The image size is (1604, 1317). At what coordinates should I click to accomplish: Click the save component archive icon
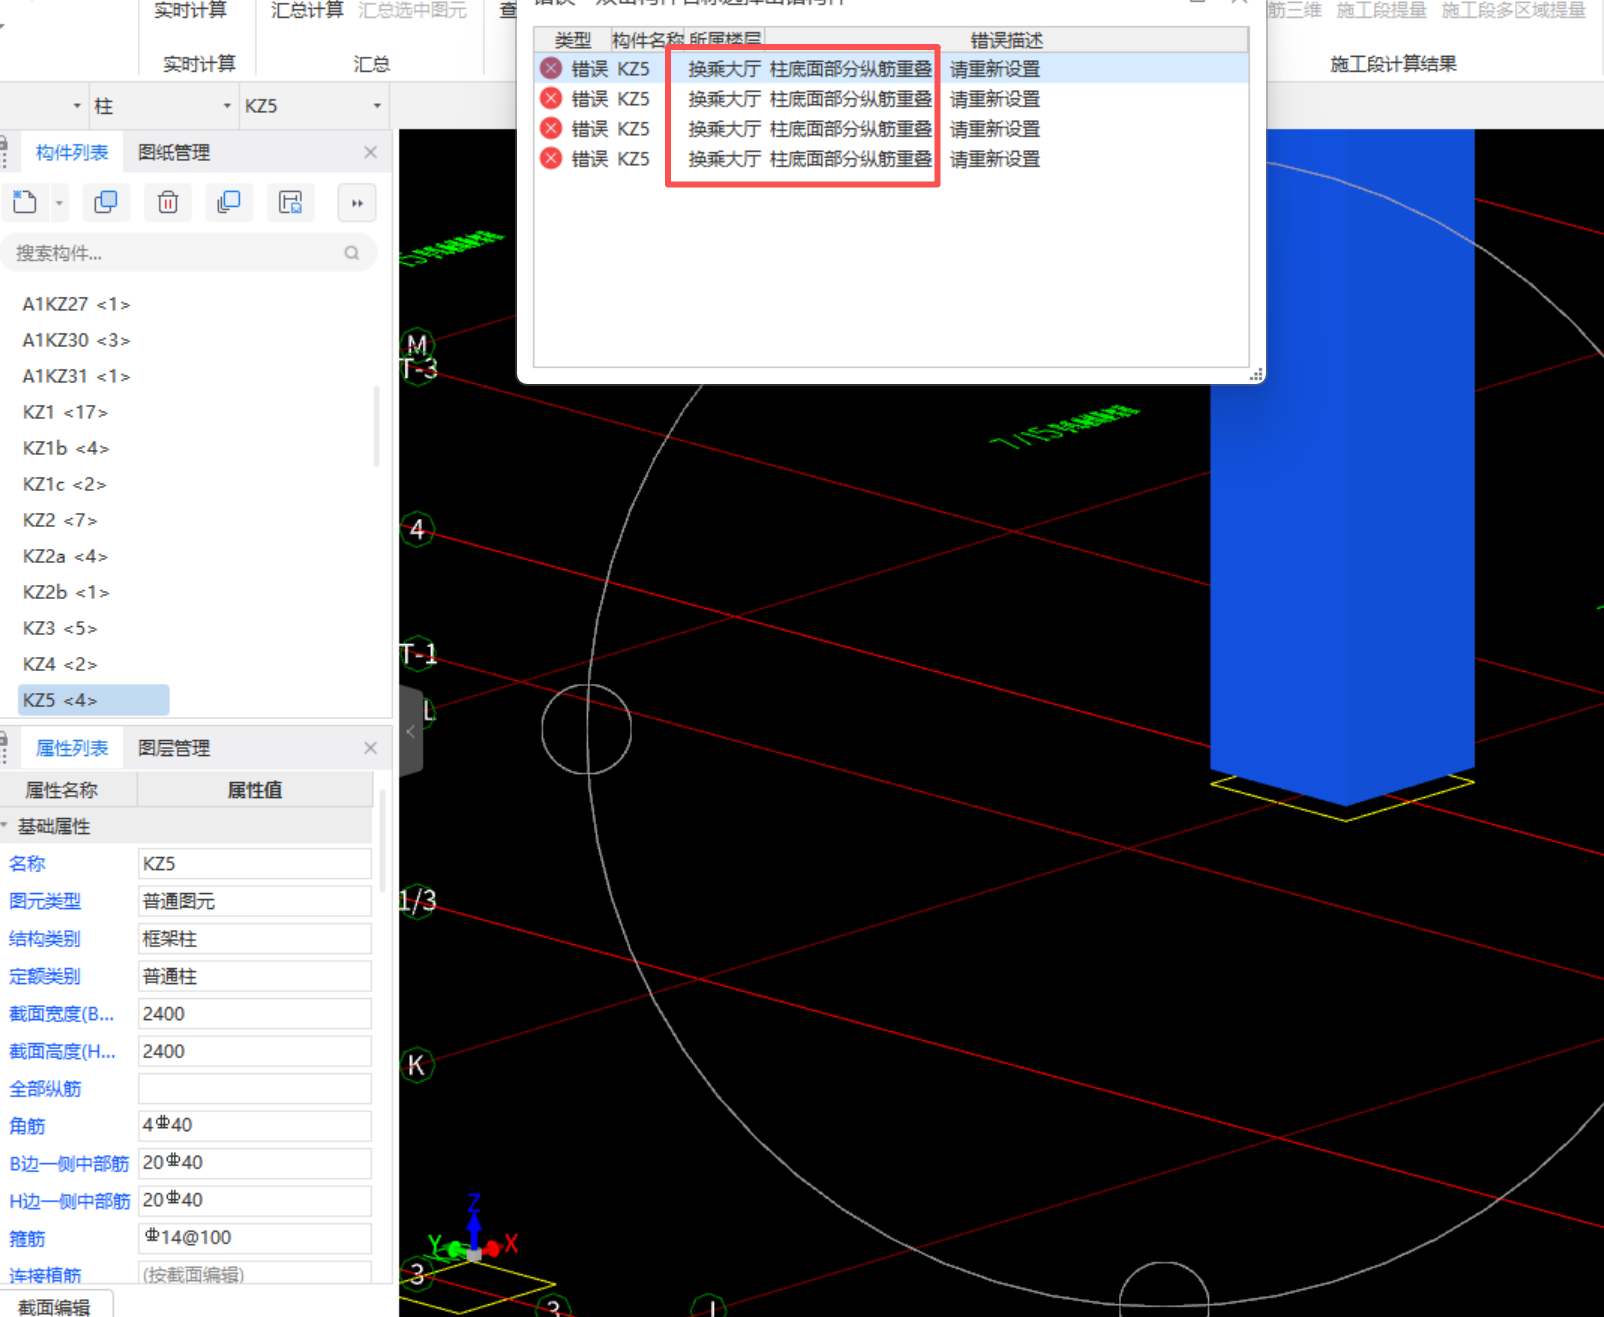pos(291,202)
